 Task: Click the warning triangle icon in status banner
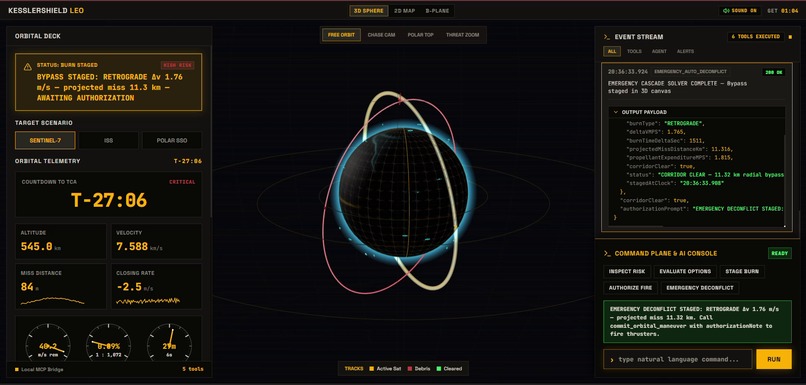(27, 67)
